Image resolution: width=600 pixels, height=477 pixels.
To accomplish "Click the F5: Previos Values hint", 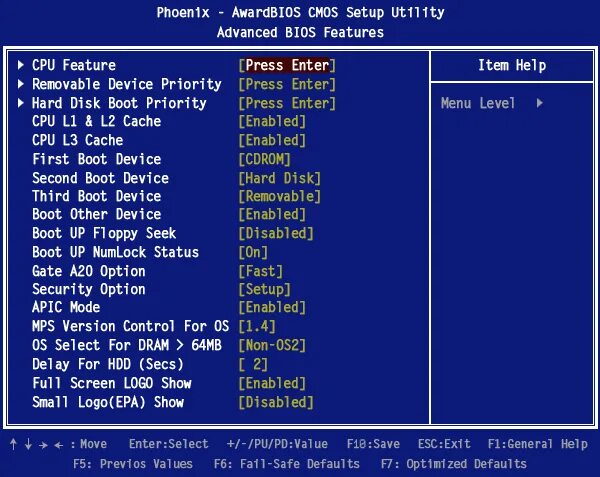I will point(133,464).
